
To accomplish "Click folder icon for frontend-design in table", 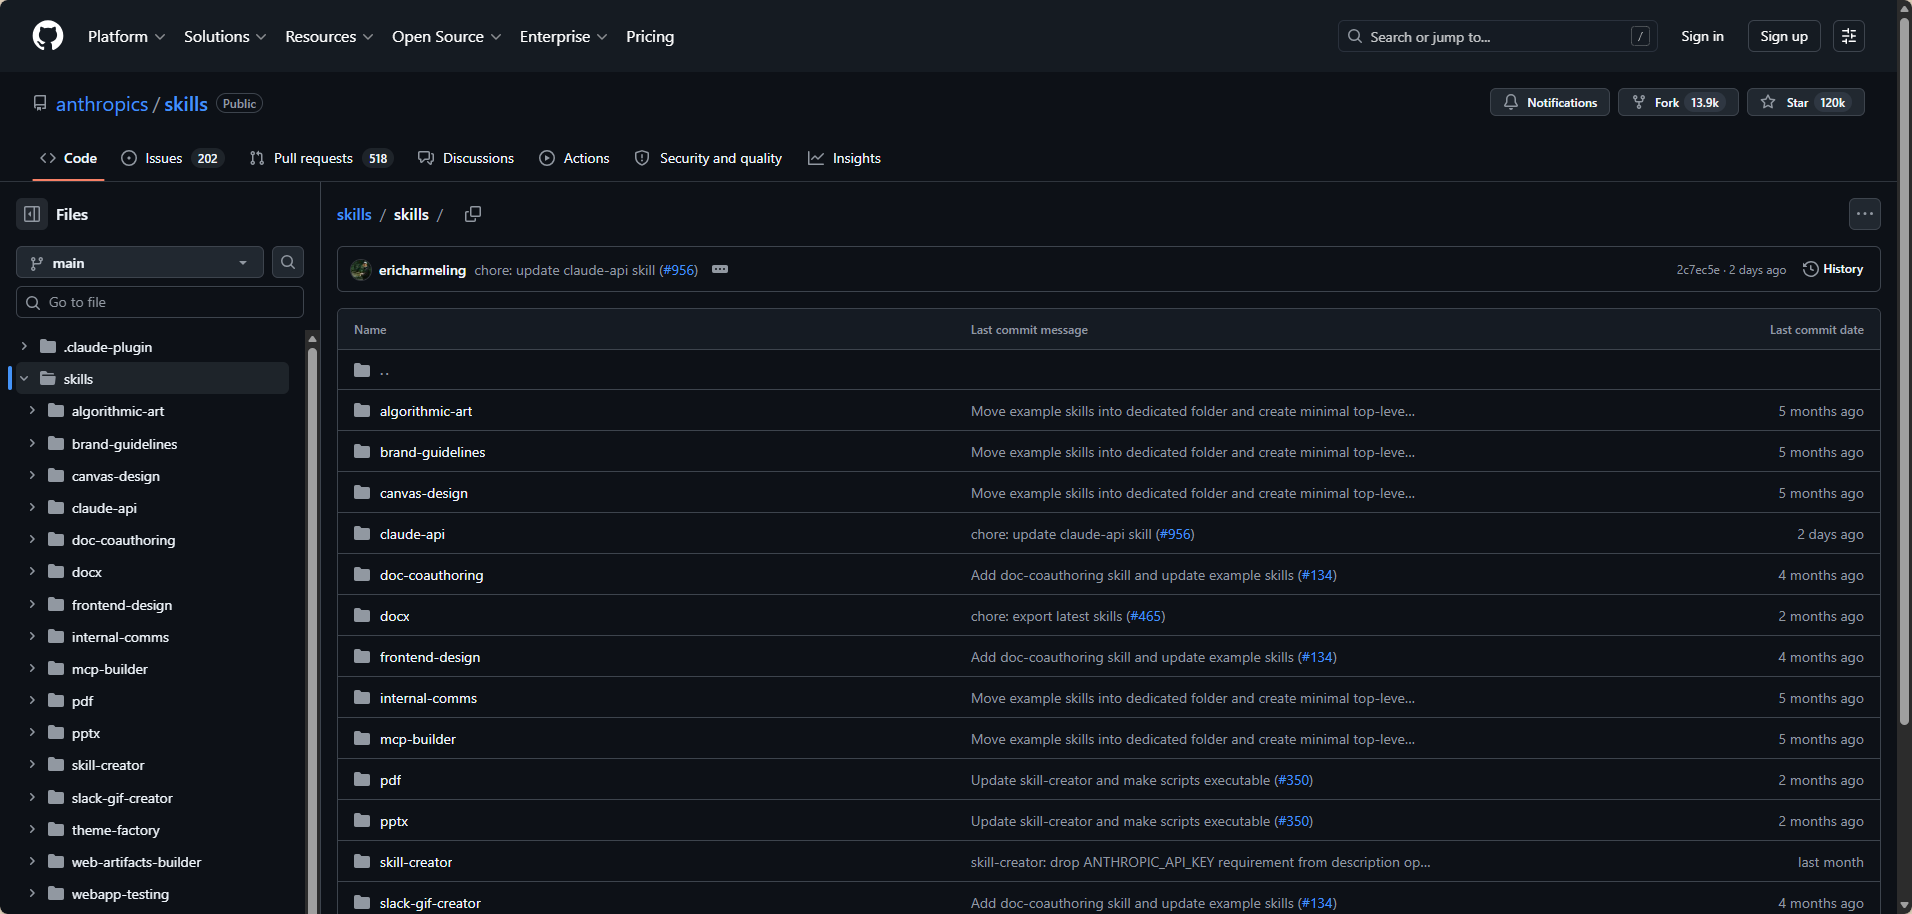I will pyautogui.click(x=362, y=657).
